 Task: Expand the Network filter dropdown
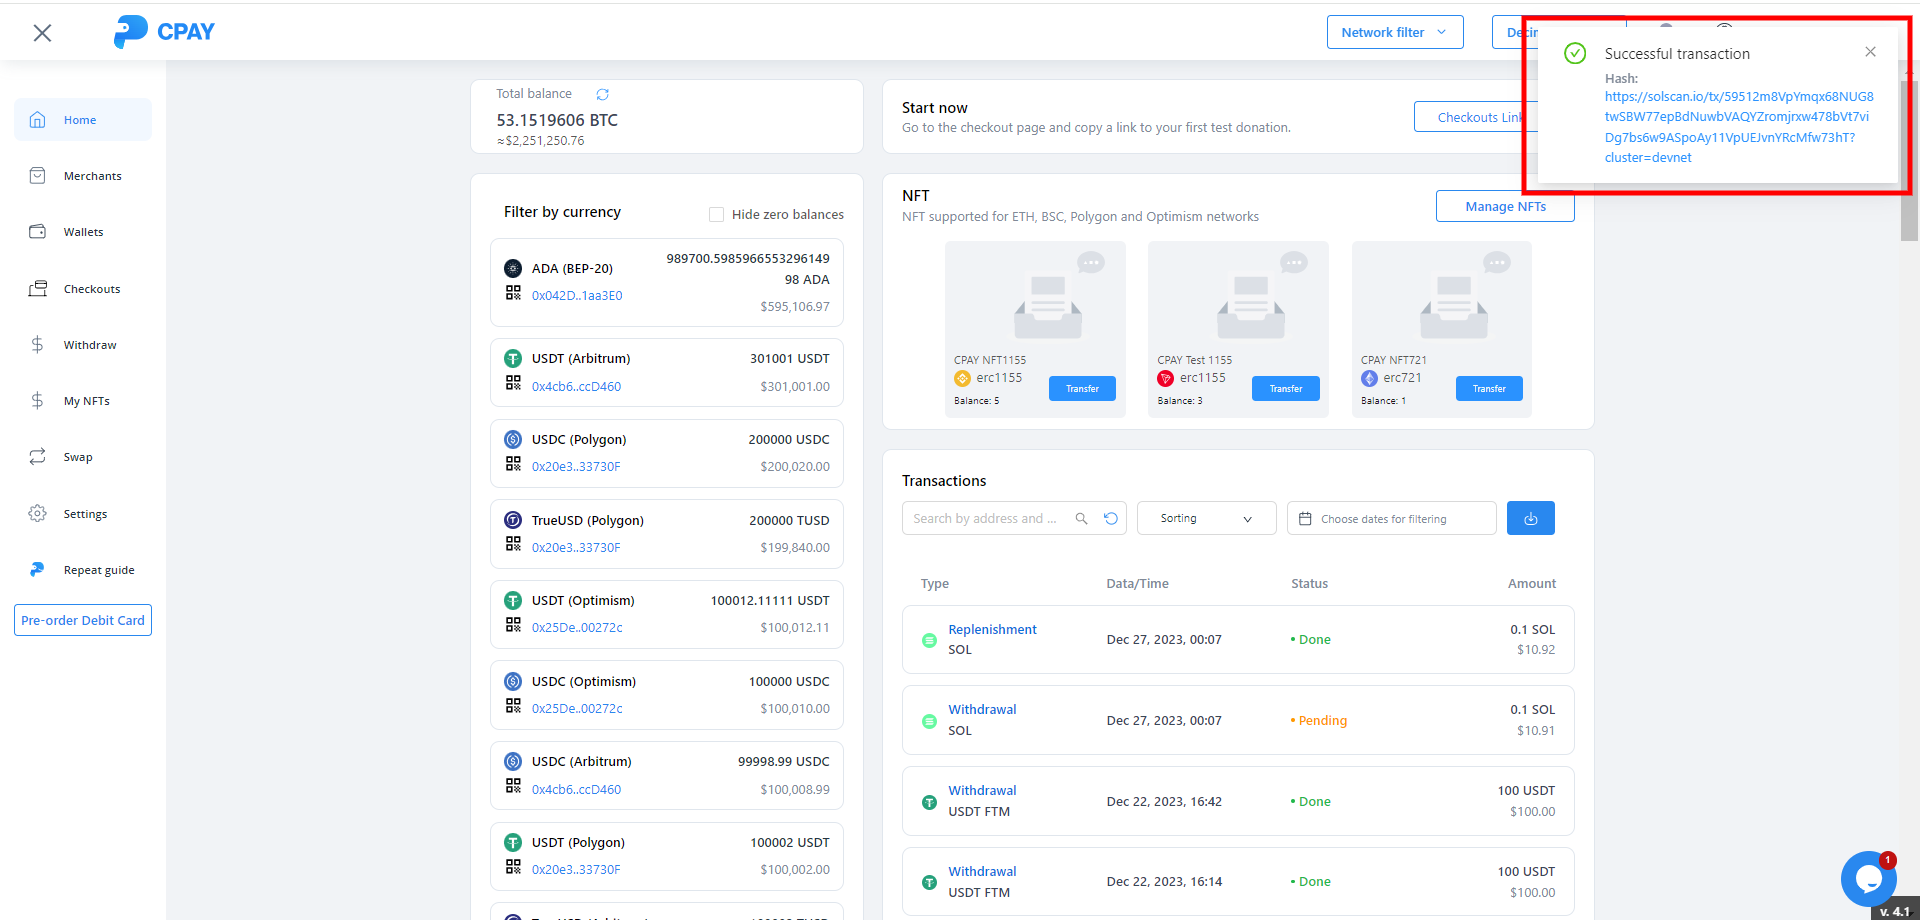(x=1394, y=32)
